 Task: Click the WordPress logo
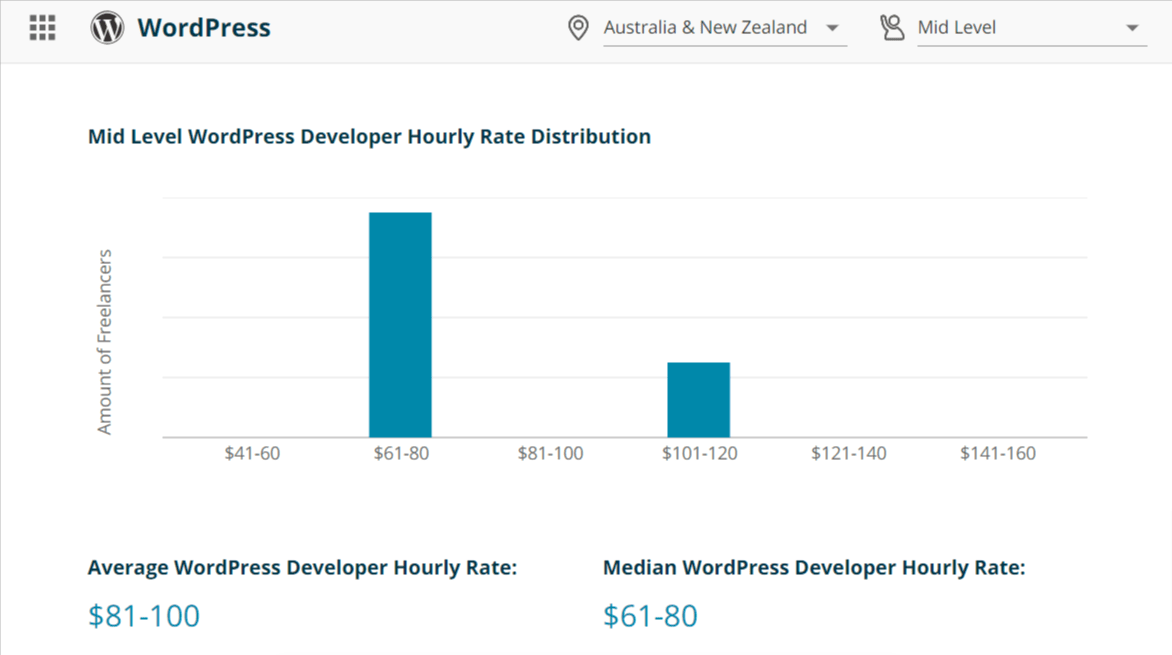pyautogui.click(x=105, y=27)
